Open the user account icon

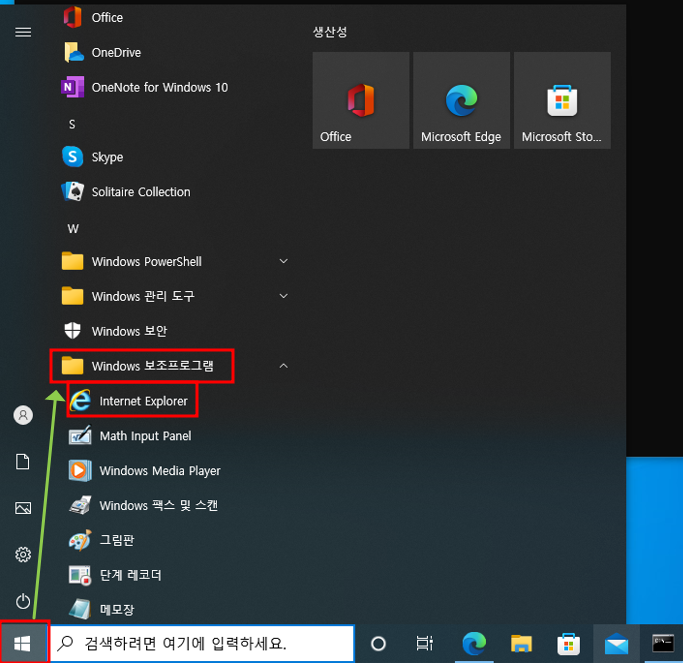pos(23,415)
